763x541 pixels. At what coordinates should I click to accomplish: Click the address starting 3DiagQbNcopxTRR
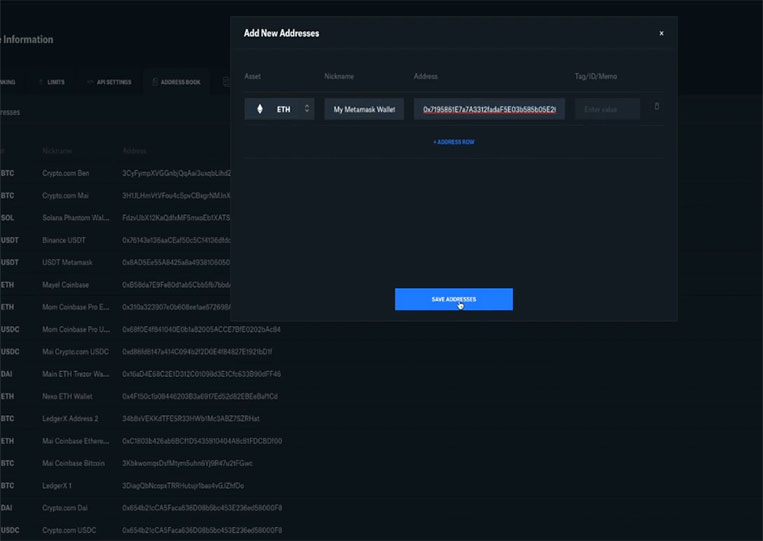[183, 486]
